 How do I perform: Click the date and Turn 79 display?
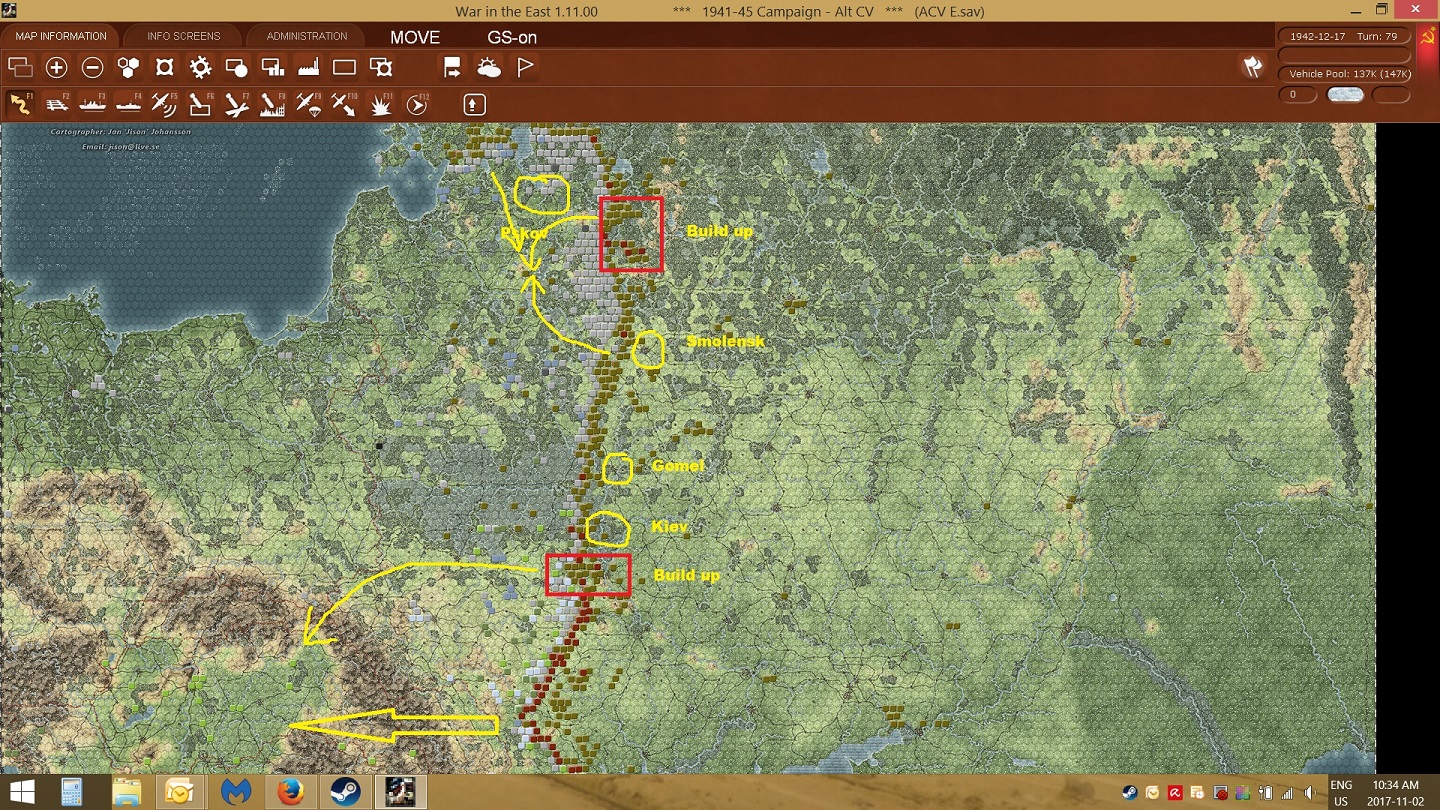point(1342,36)
